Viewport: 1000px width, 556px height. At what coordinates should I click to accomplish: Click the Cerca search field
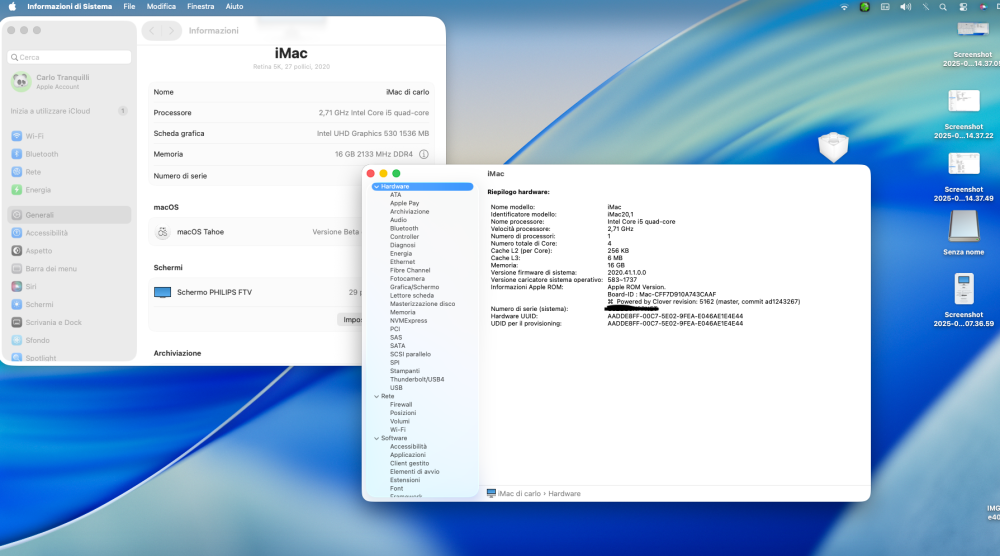point(70,57)
